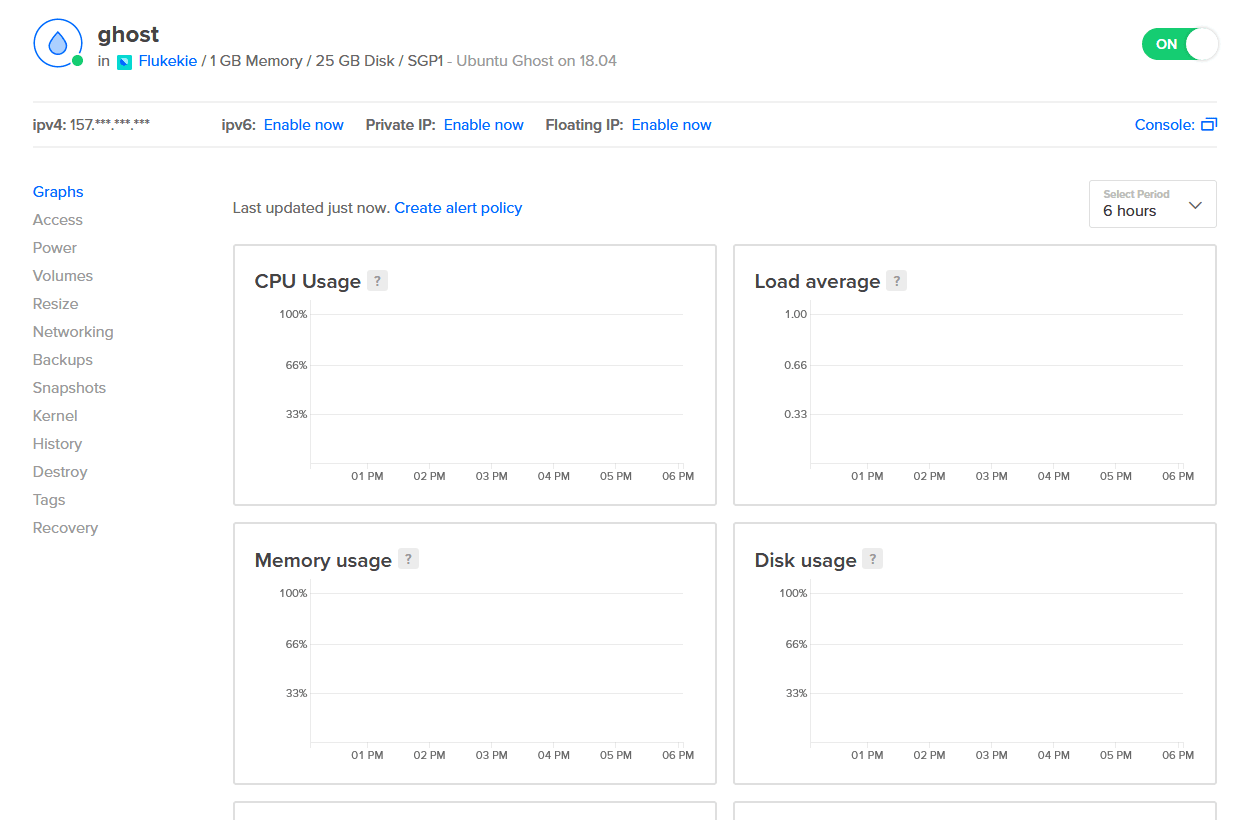Click the Flukekie project icon
Image resolution: width=1248 pixels, height=820 pixels.
[x=124, y=62]
